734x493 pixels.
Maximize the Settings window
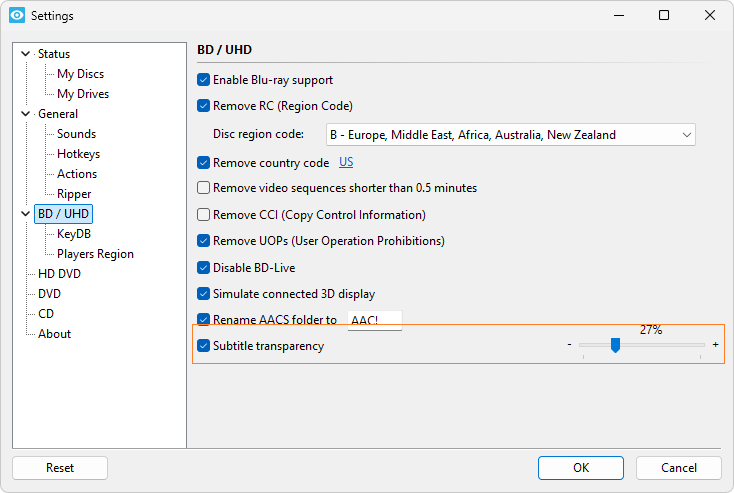tap(664, 15)
